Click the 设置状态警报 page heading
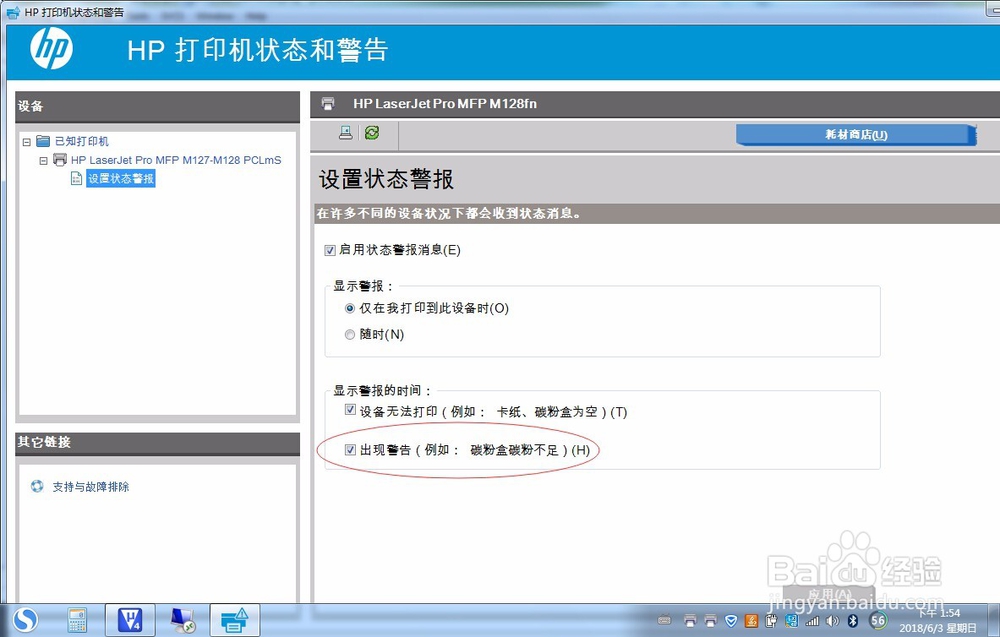 click(386, 179)
